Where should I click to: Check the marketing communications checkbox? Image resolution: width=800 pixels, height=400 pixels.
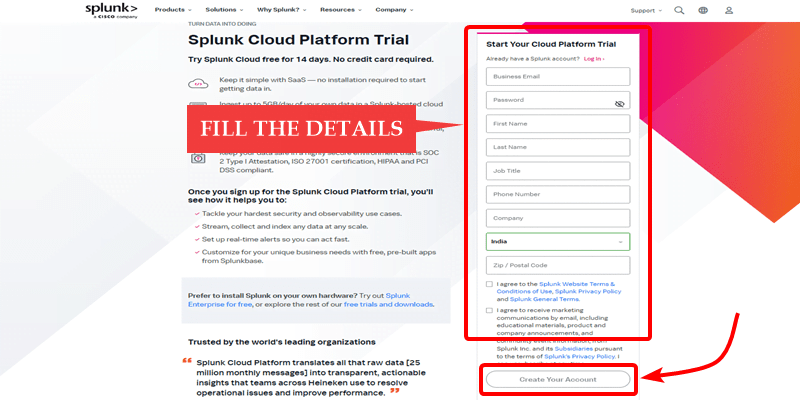489,310
